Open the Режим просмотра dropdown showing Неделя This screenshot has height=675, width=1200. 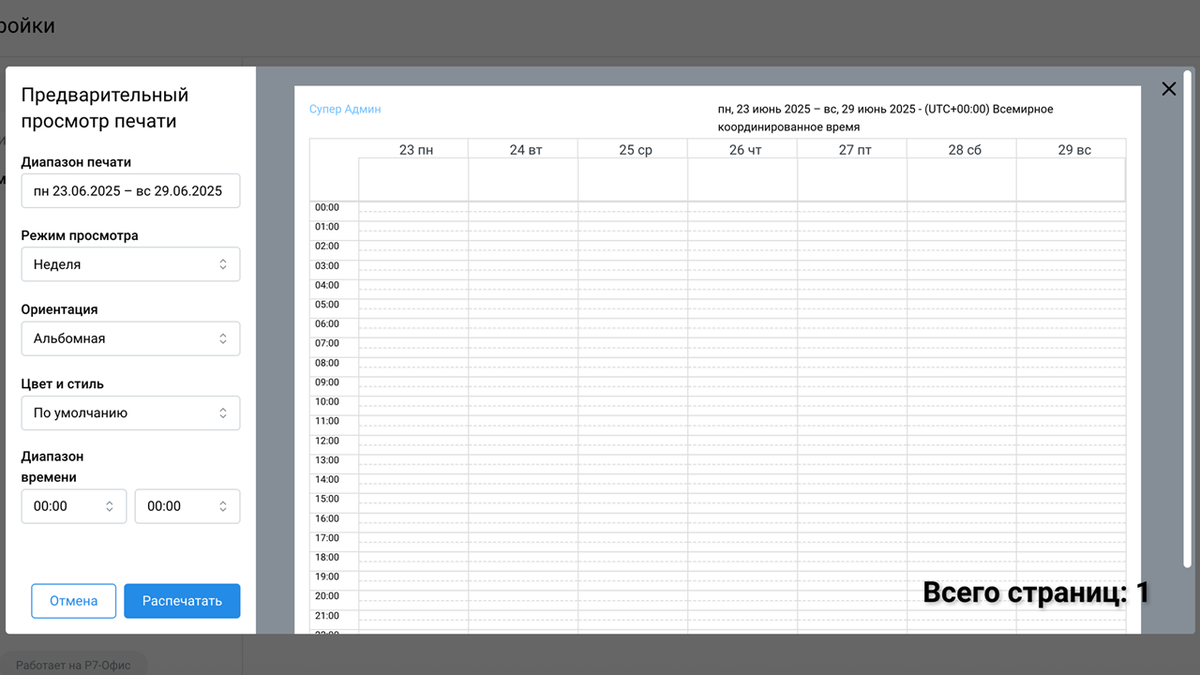pos(131,265)
